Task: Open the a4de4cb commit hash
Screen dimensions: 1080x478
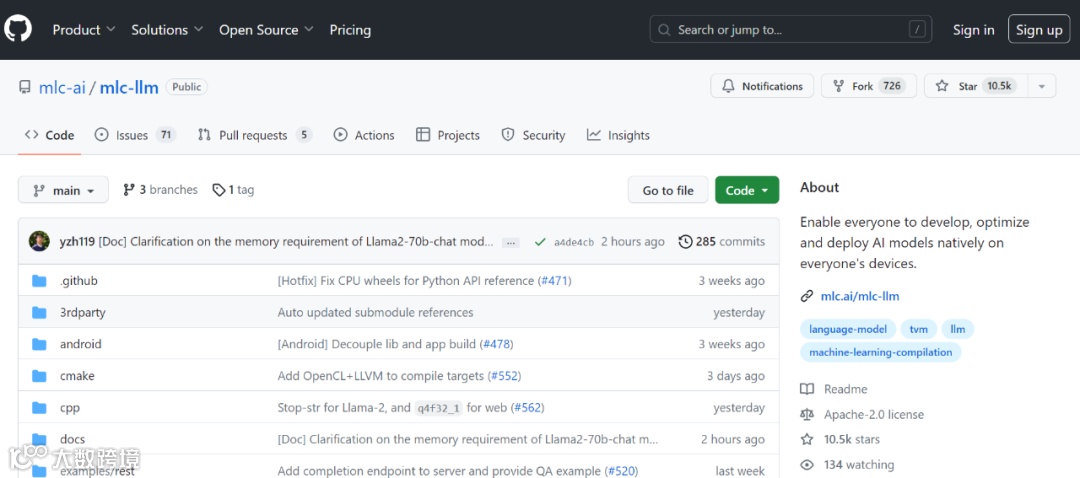Action: (574, 242)
